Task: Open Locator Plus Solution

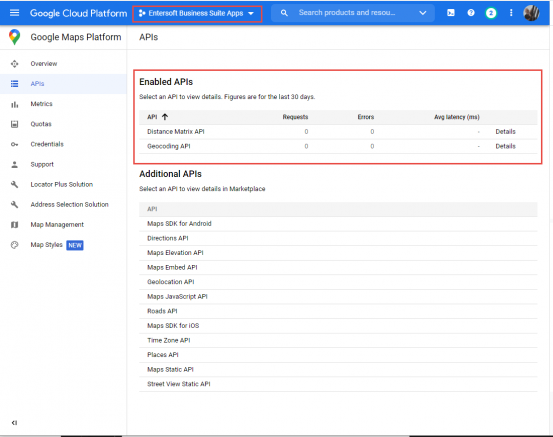Action: pyautogui.click(x=63, y=184)
